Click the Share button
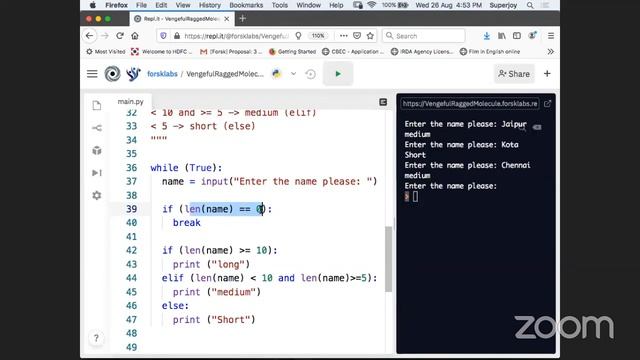 click(514, 74)
